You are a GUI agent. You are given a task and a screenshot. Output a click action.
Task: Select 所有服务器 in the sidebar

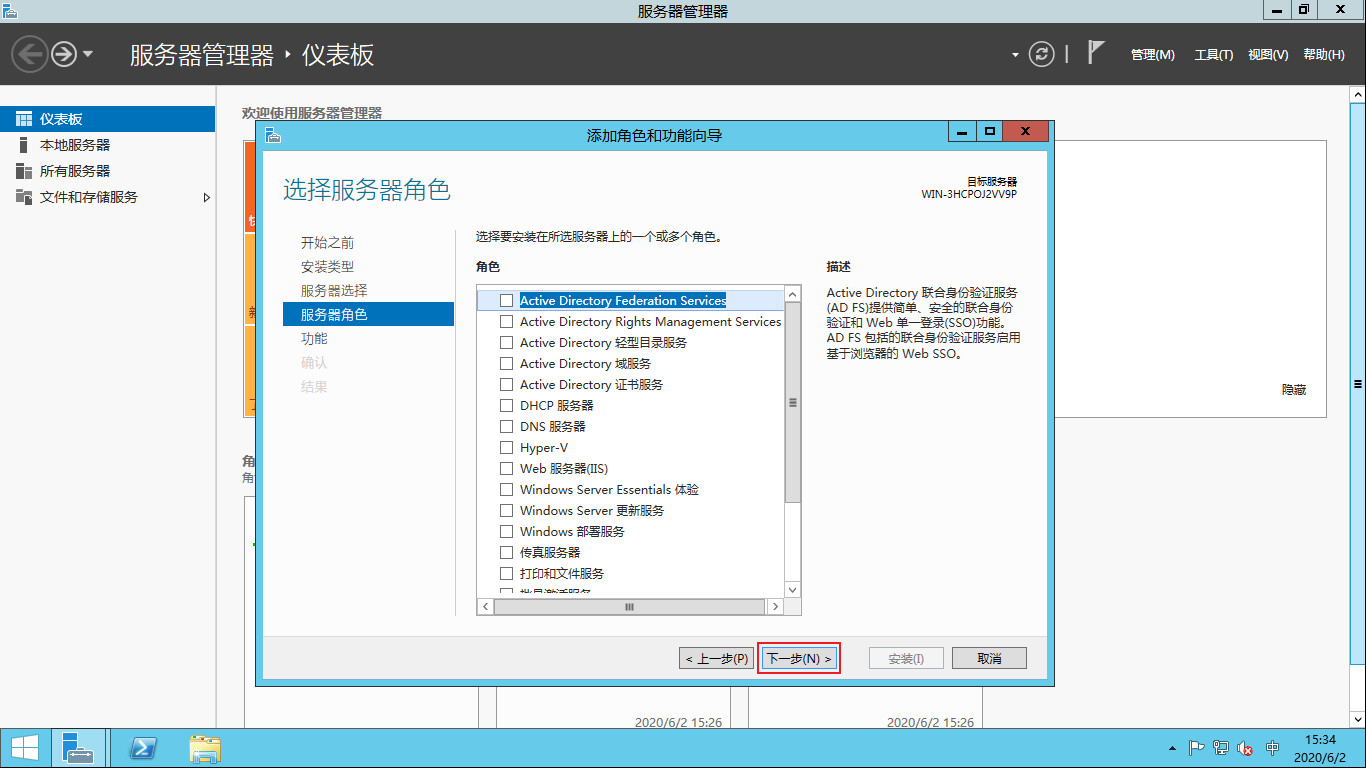click(x=62, y=170)
